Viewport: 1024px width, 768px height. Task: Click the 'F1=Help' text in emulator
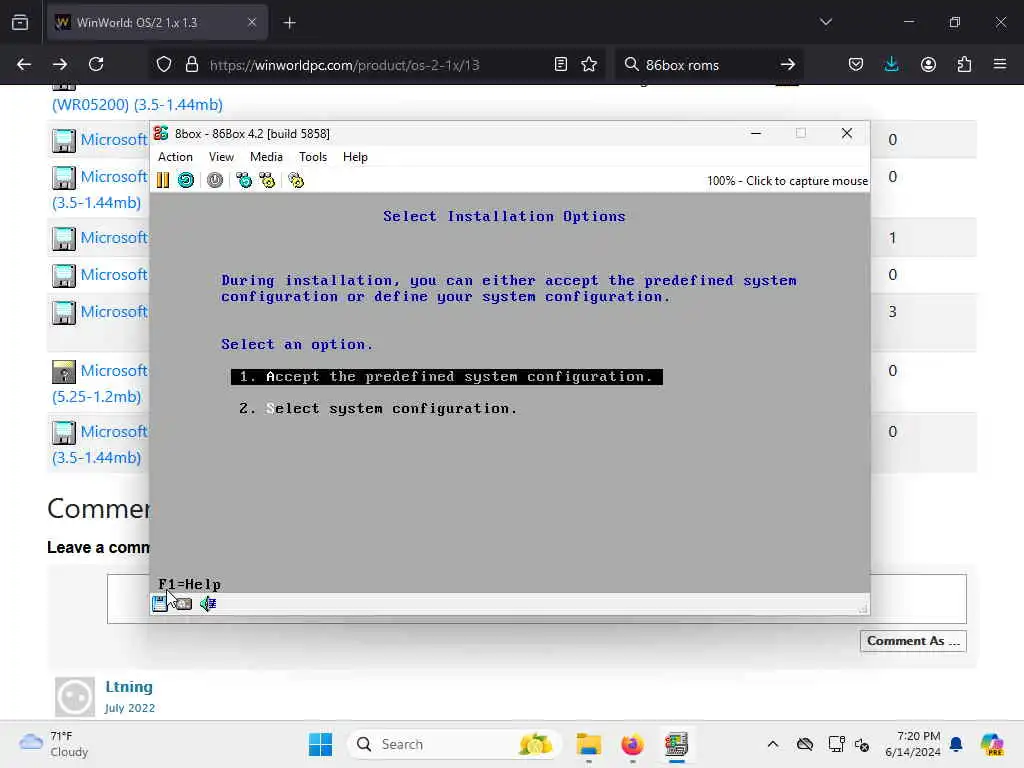coord(189,584)
